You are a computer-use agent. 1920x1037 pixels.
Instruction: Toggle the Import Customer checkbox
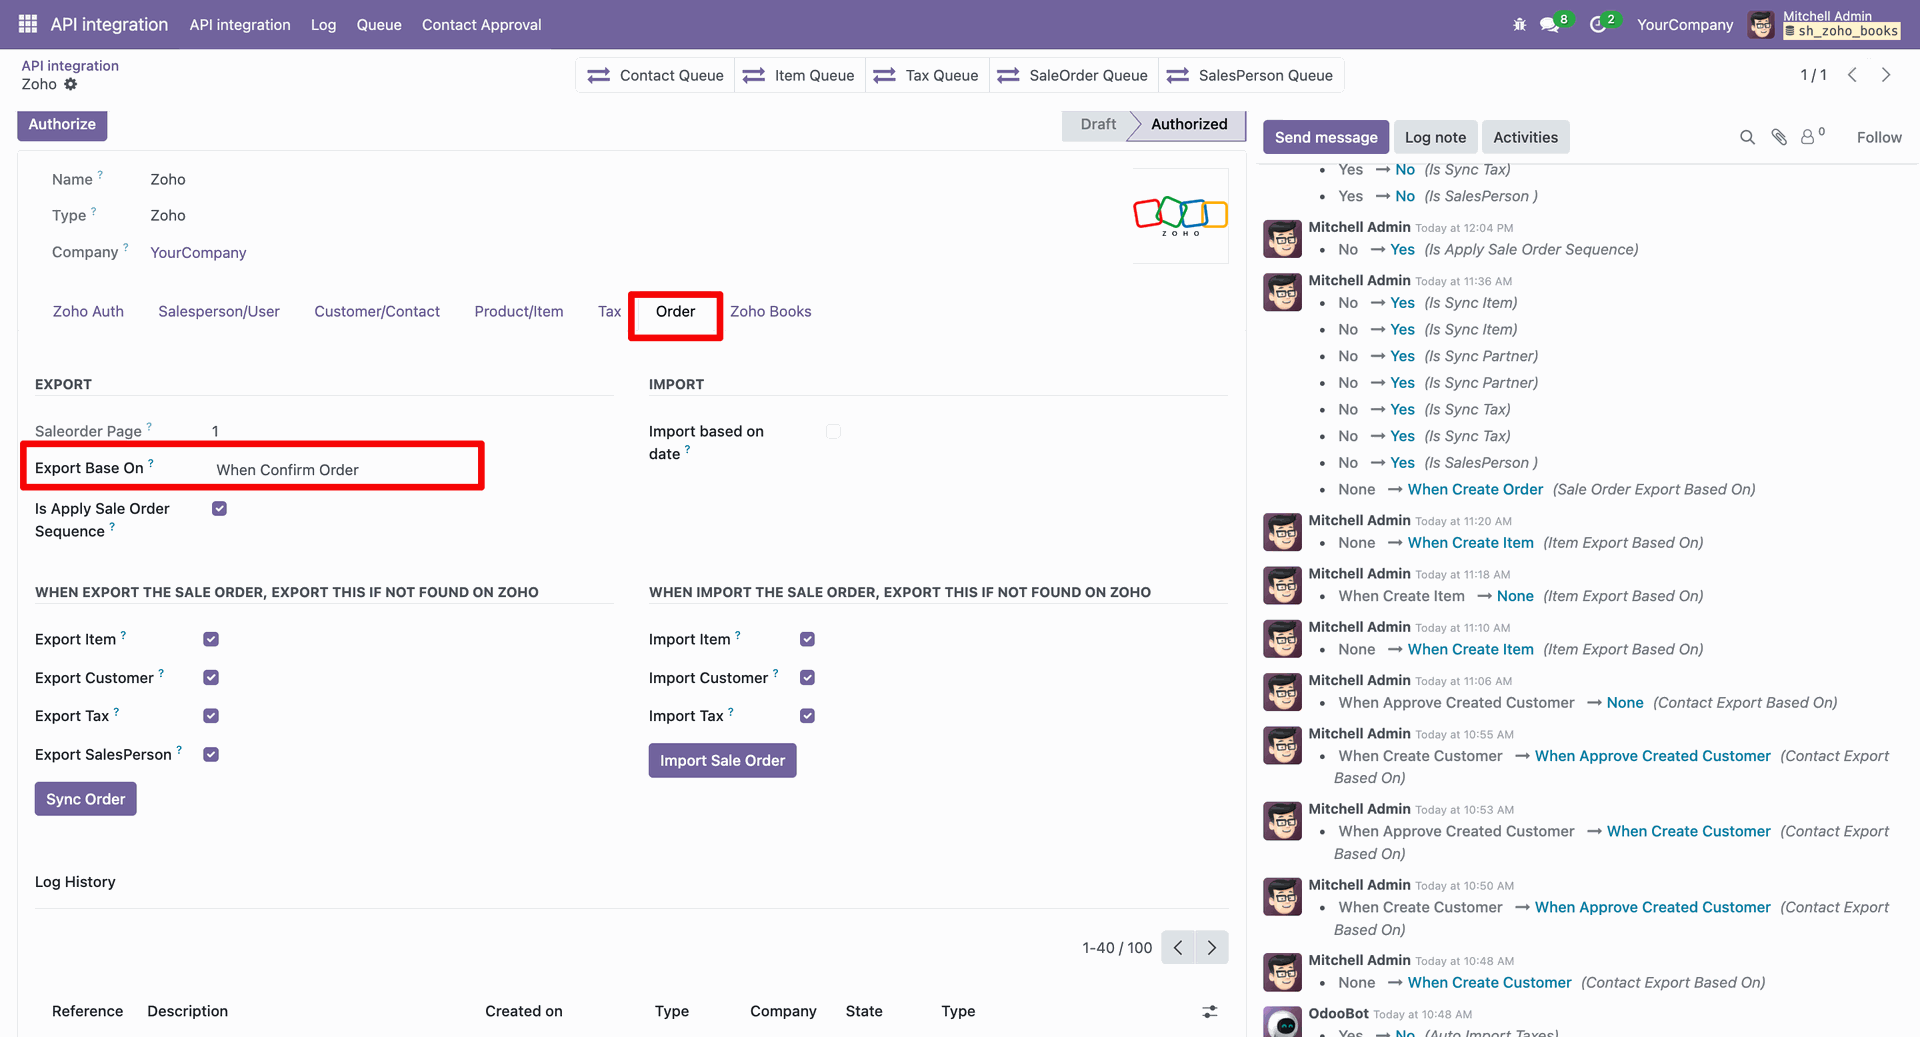tap(807, 677)
